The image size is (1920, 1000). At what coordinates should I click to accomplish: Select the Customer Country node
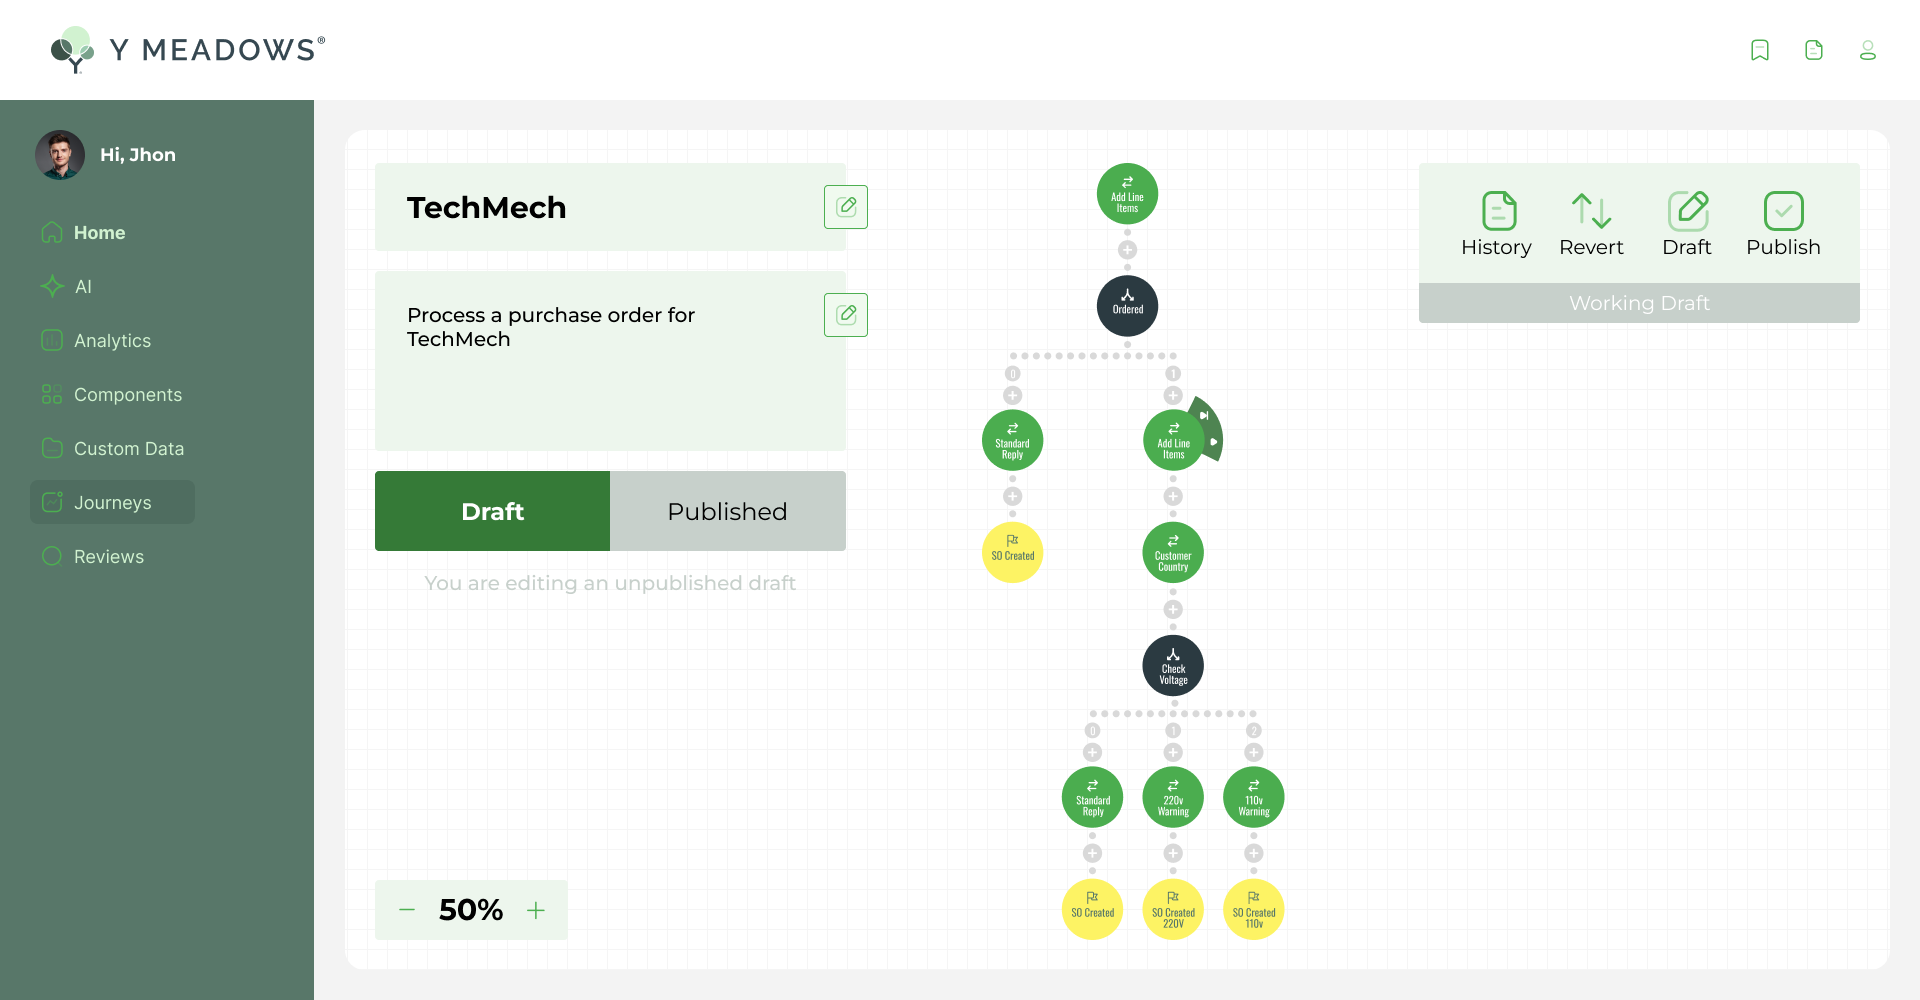coord(1173,553)
